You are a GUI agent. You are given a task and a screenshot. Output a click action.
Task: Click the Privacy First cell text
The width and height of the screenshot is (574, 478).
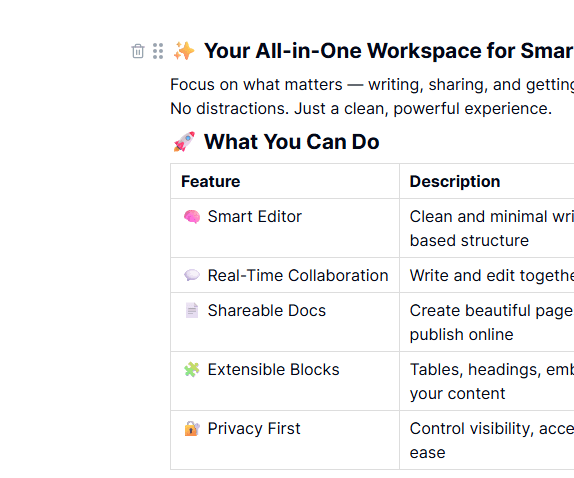tap(254, 429)
